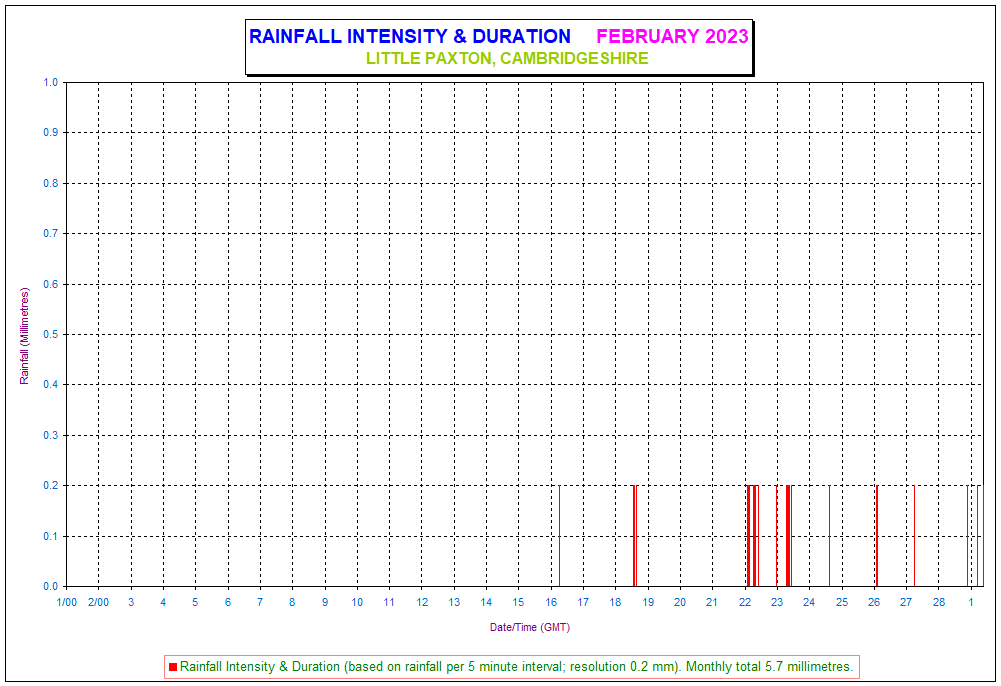The image size is (1001, 686).
Task: Click the y-axis value 0.7
Action: (50, 234)
